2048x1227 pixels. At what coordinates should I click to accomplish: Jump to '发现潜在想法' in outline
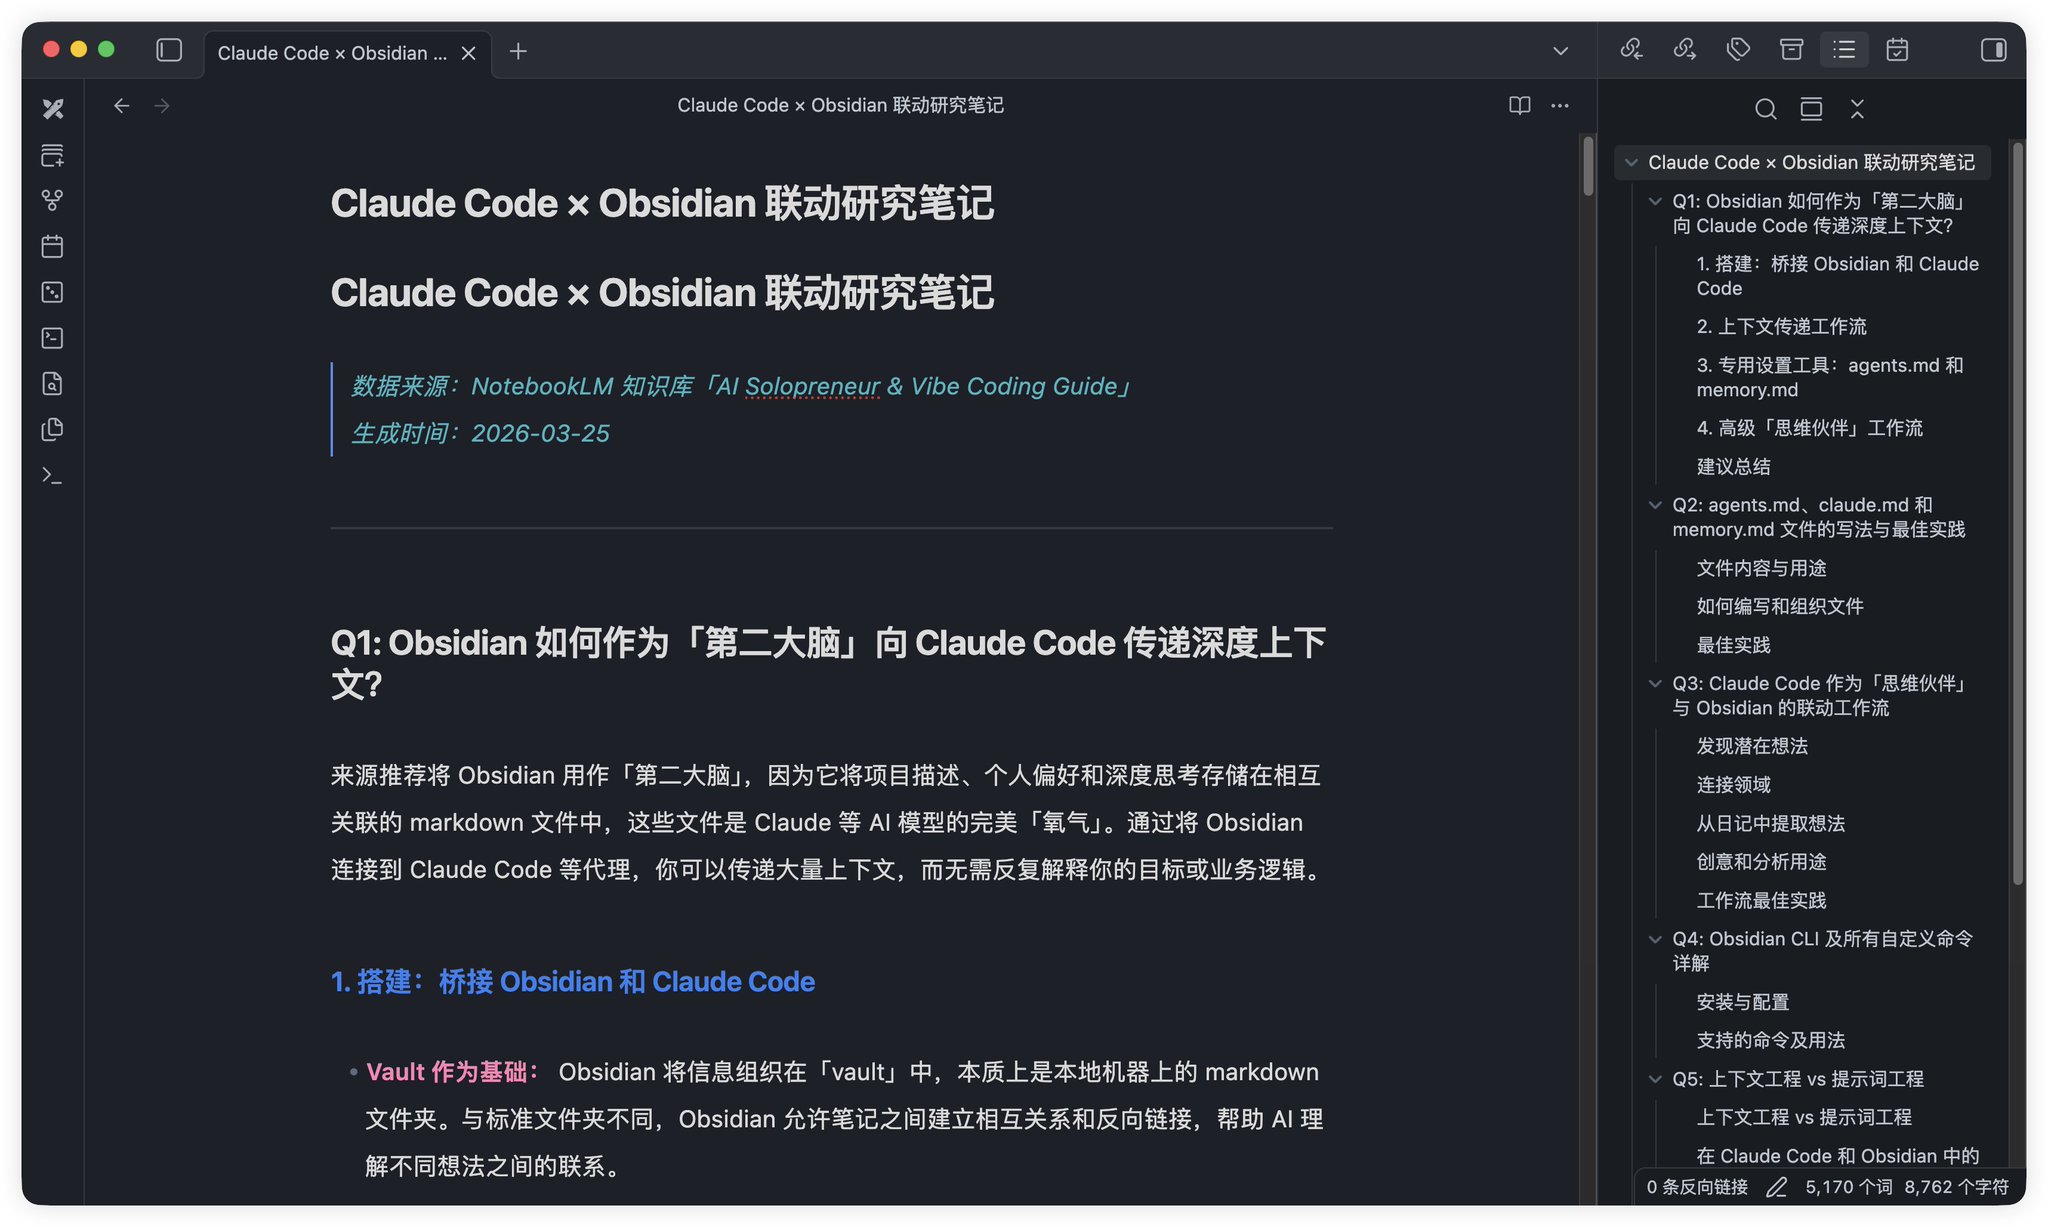(1752, 746)
